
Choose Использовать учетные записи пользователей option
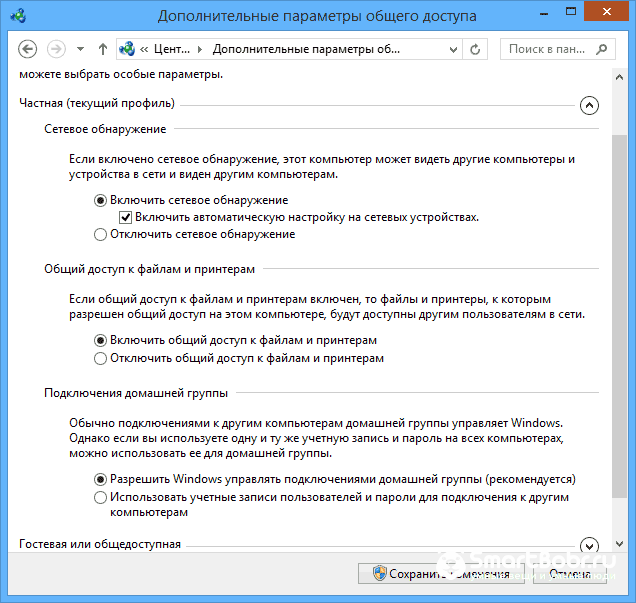100,497
